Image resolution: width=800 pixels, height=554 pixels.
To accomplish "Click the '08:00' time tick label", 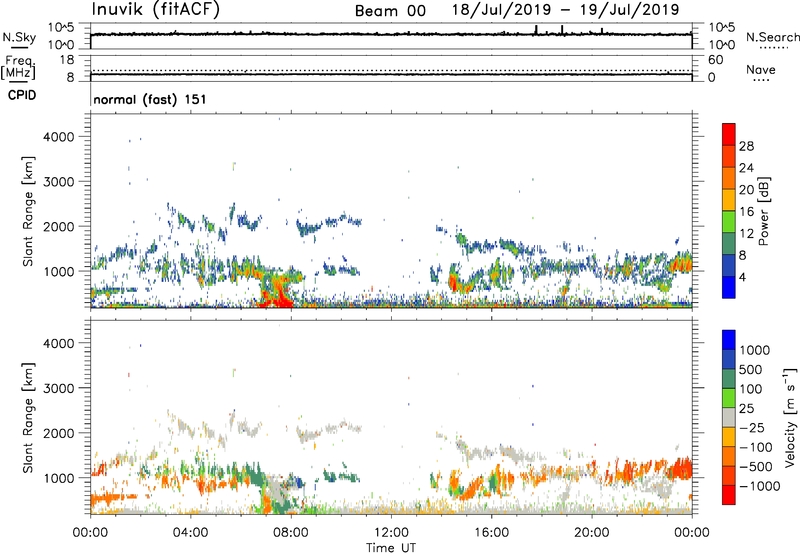I will [x=290, y=533].
